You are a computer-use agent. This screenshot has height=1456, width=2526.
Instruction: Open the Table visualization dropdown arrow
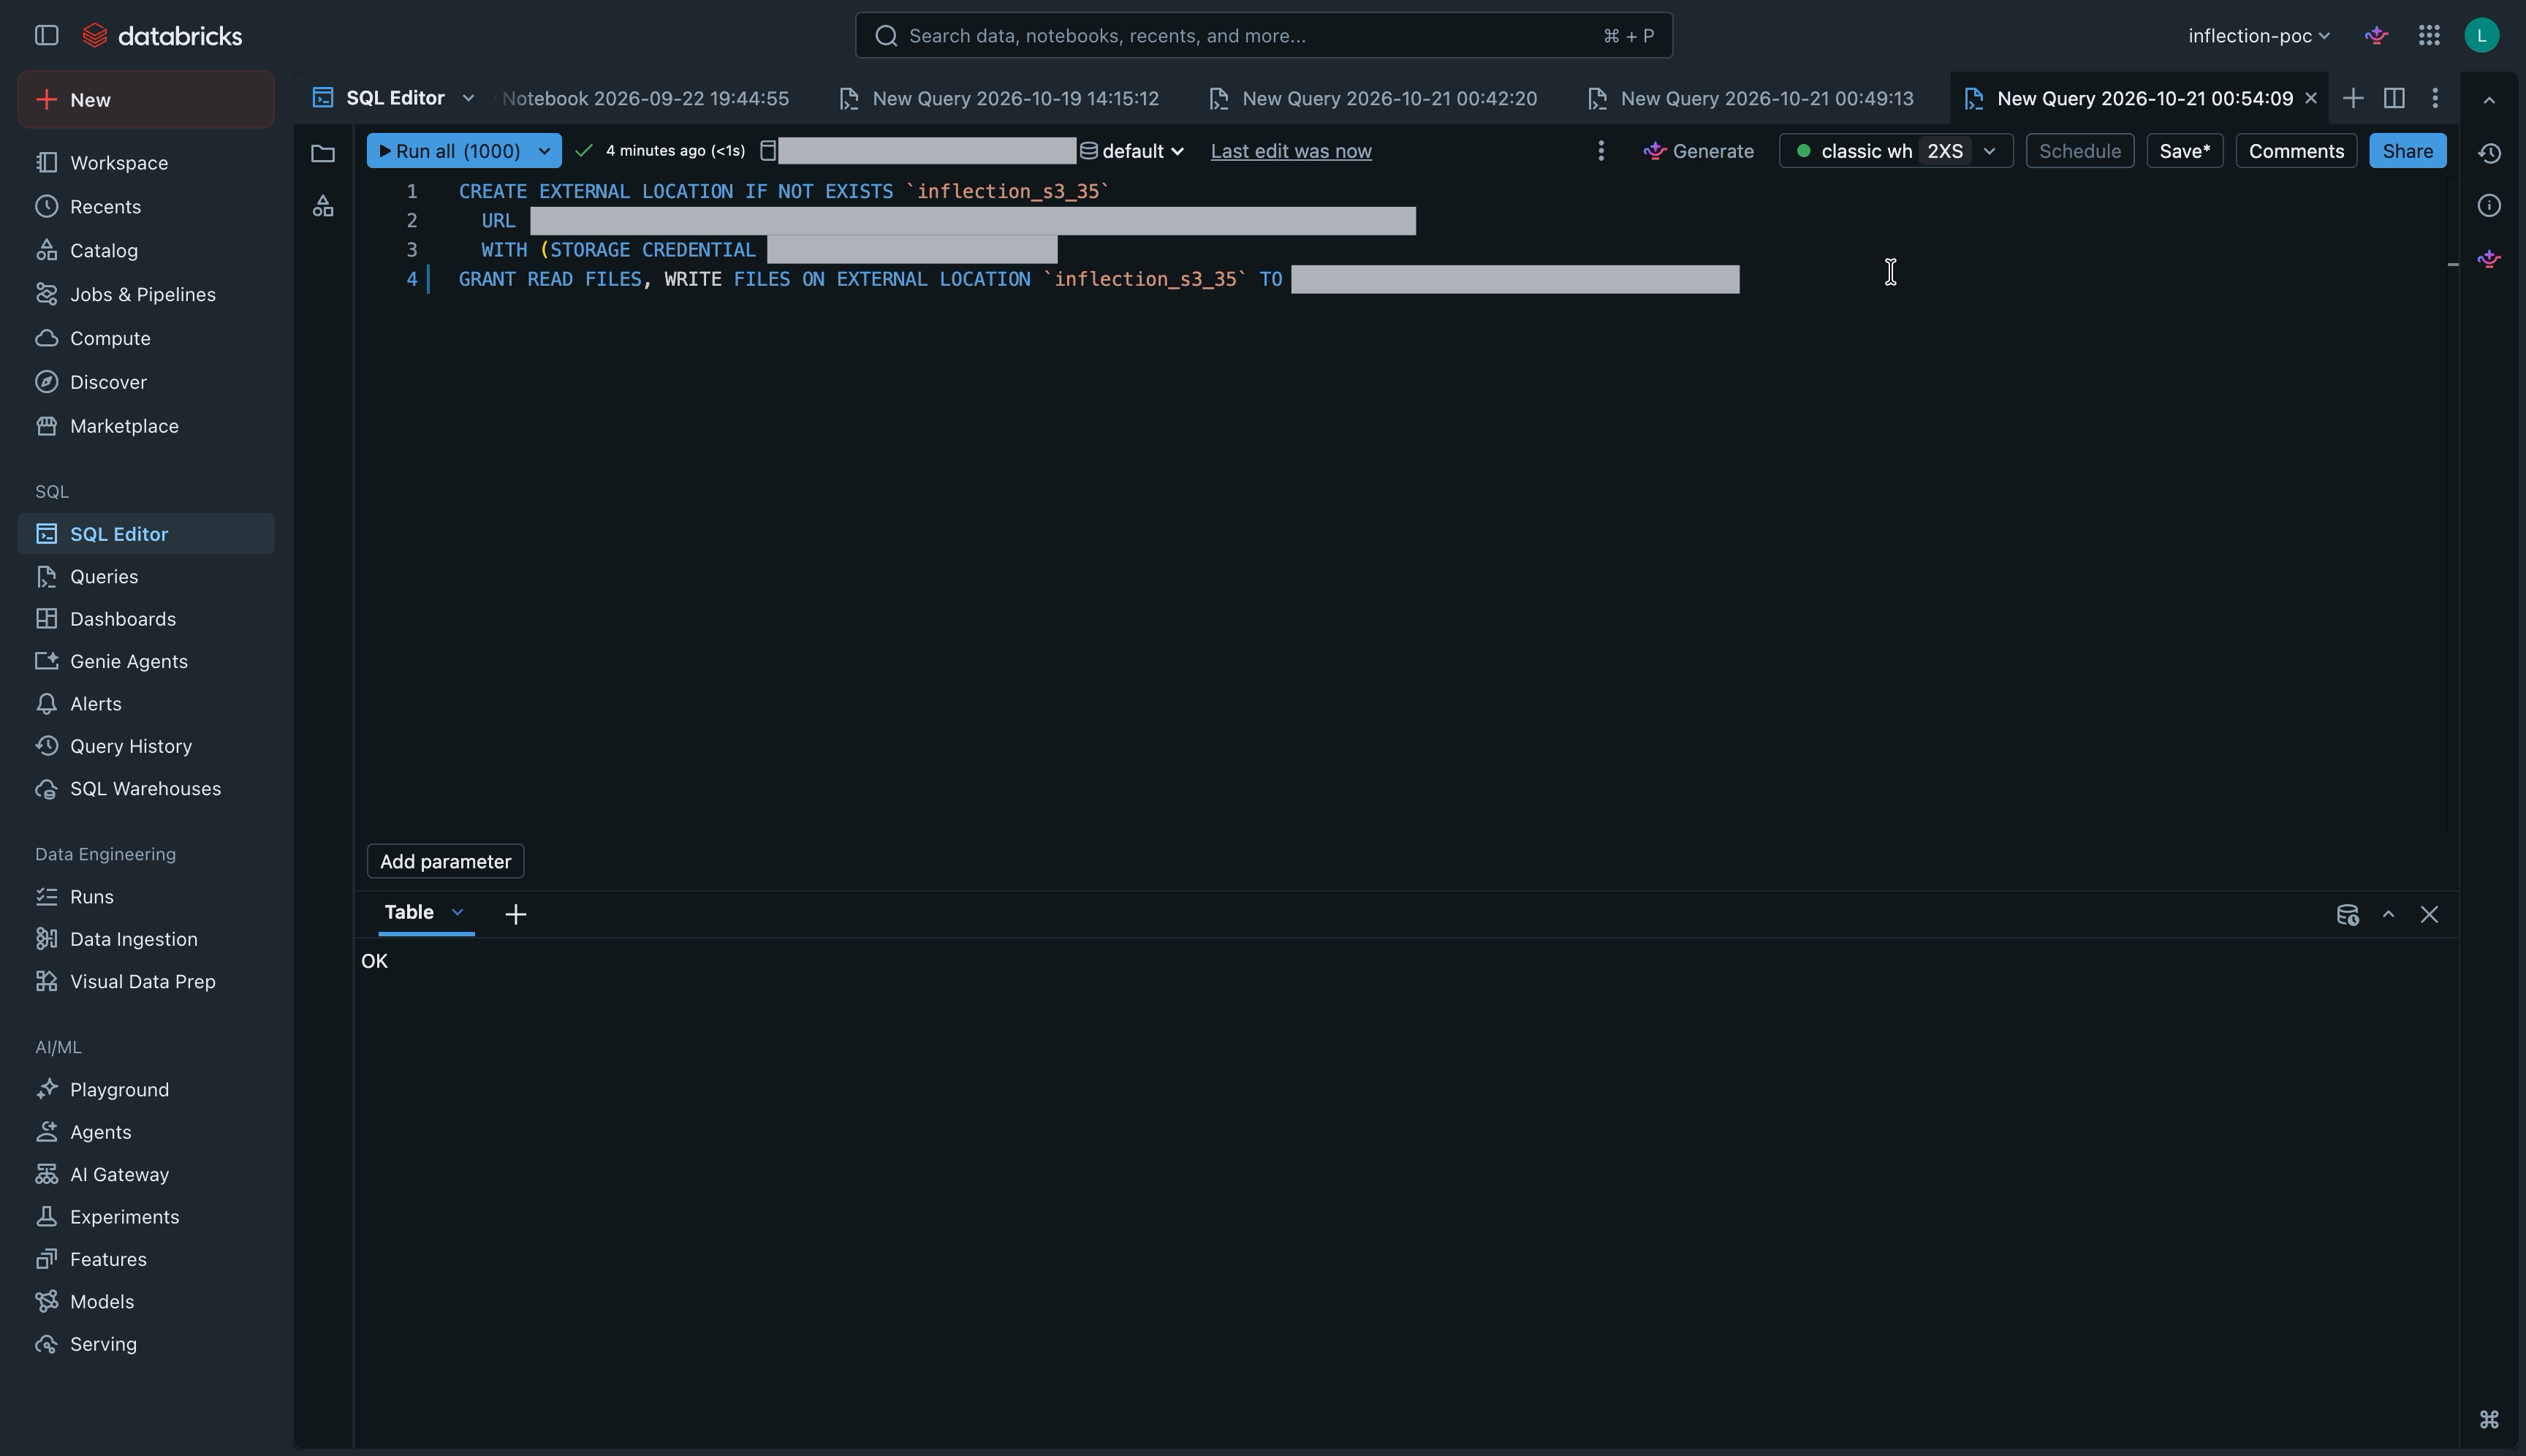pyautogui.click(x=458, y=912)
